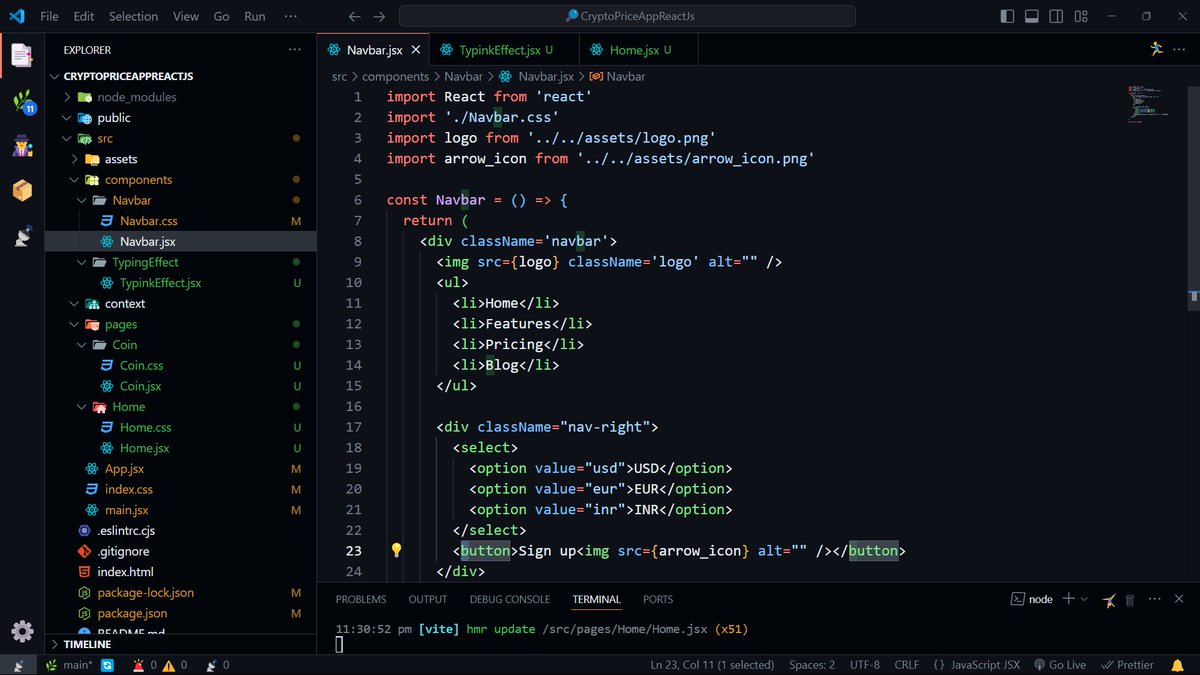This screenshot has width=1200, height=675.
Task: Toggle bottom panel layout
Action: click(1031, 16)
